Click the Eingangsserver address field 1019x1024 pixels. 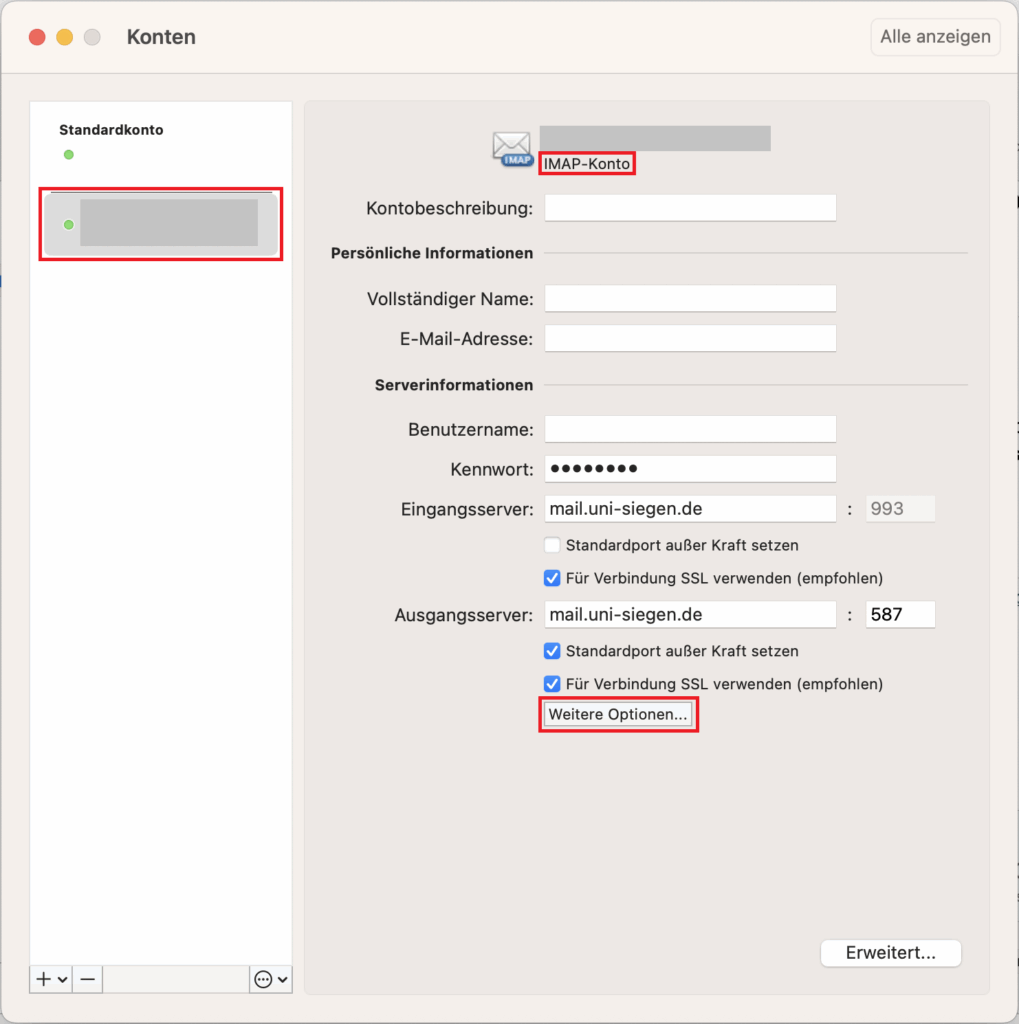(690, 509)
